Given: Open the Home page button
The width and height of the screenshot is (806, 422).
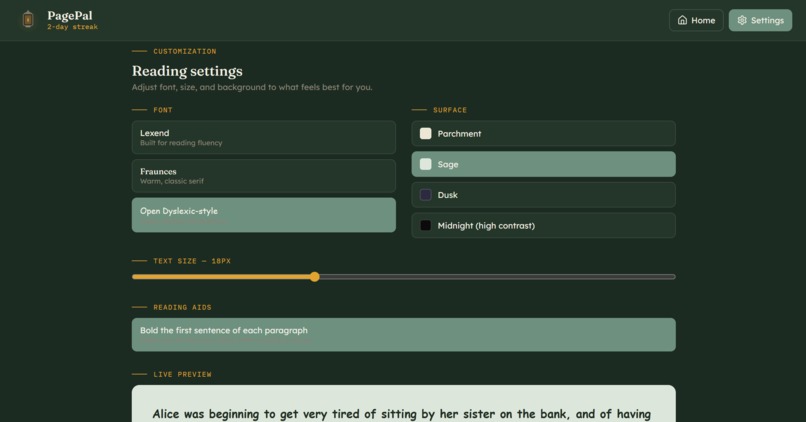Looking at the screenshot, I should point(696,20).
